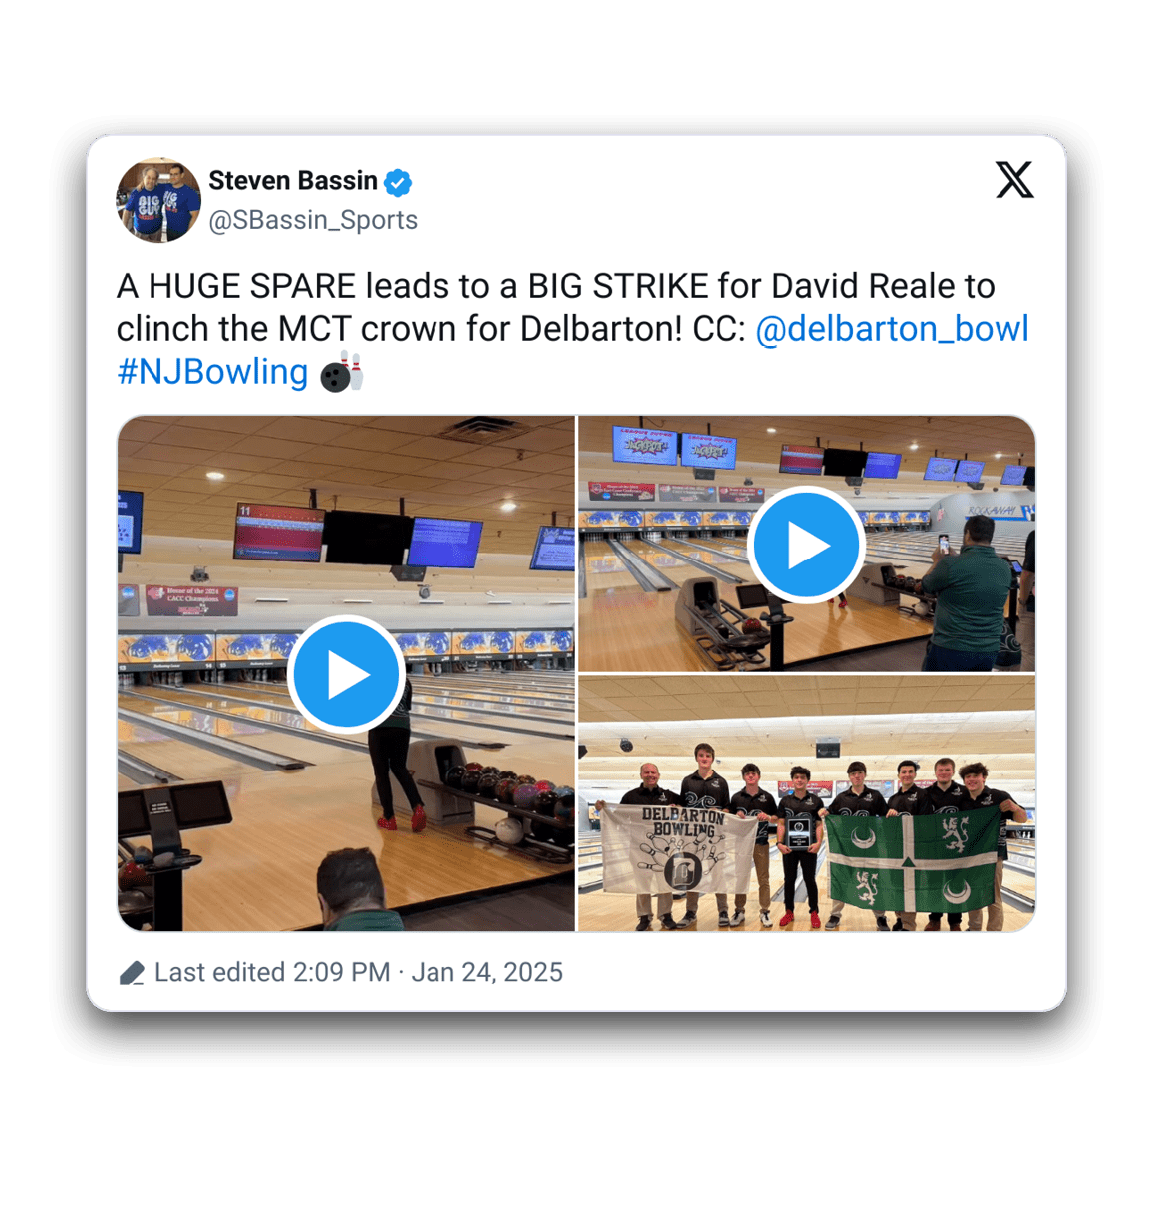Click the scoreboard monitor in left video

coord(279,534)
